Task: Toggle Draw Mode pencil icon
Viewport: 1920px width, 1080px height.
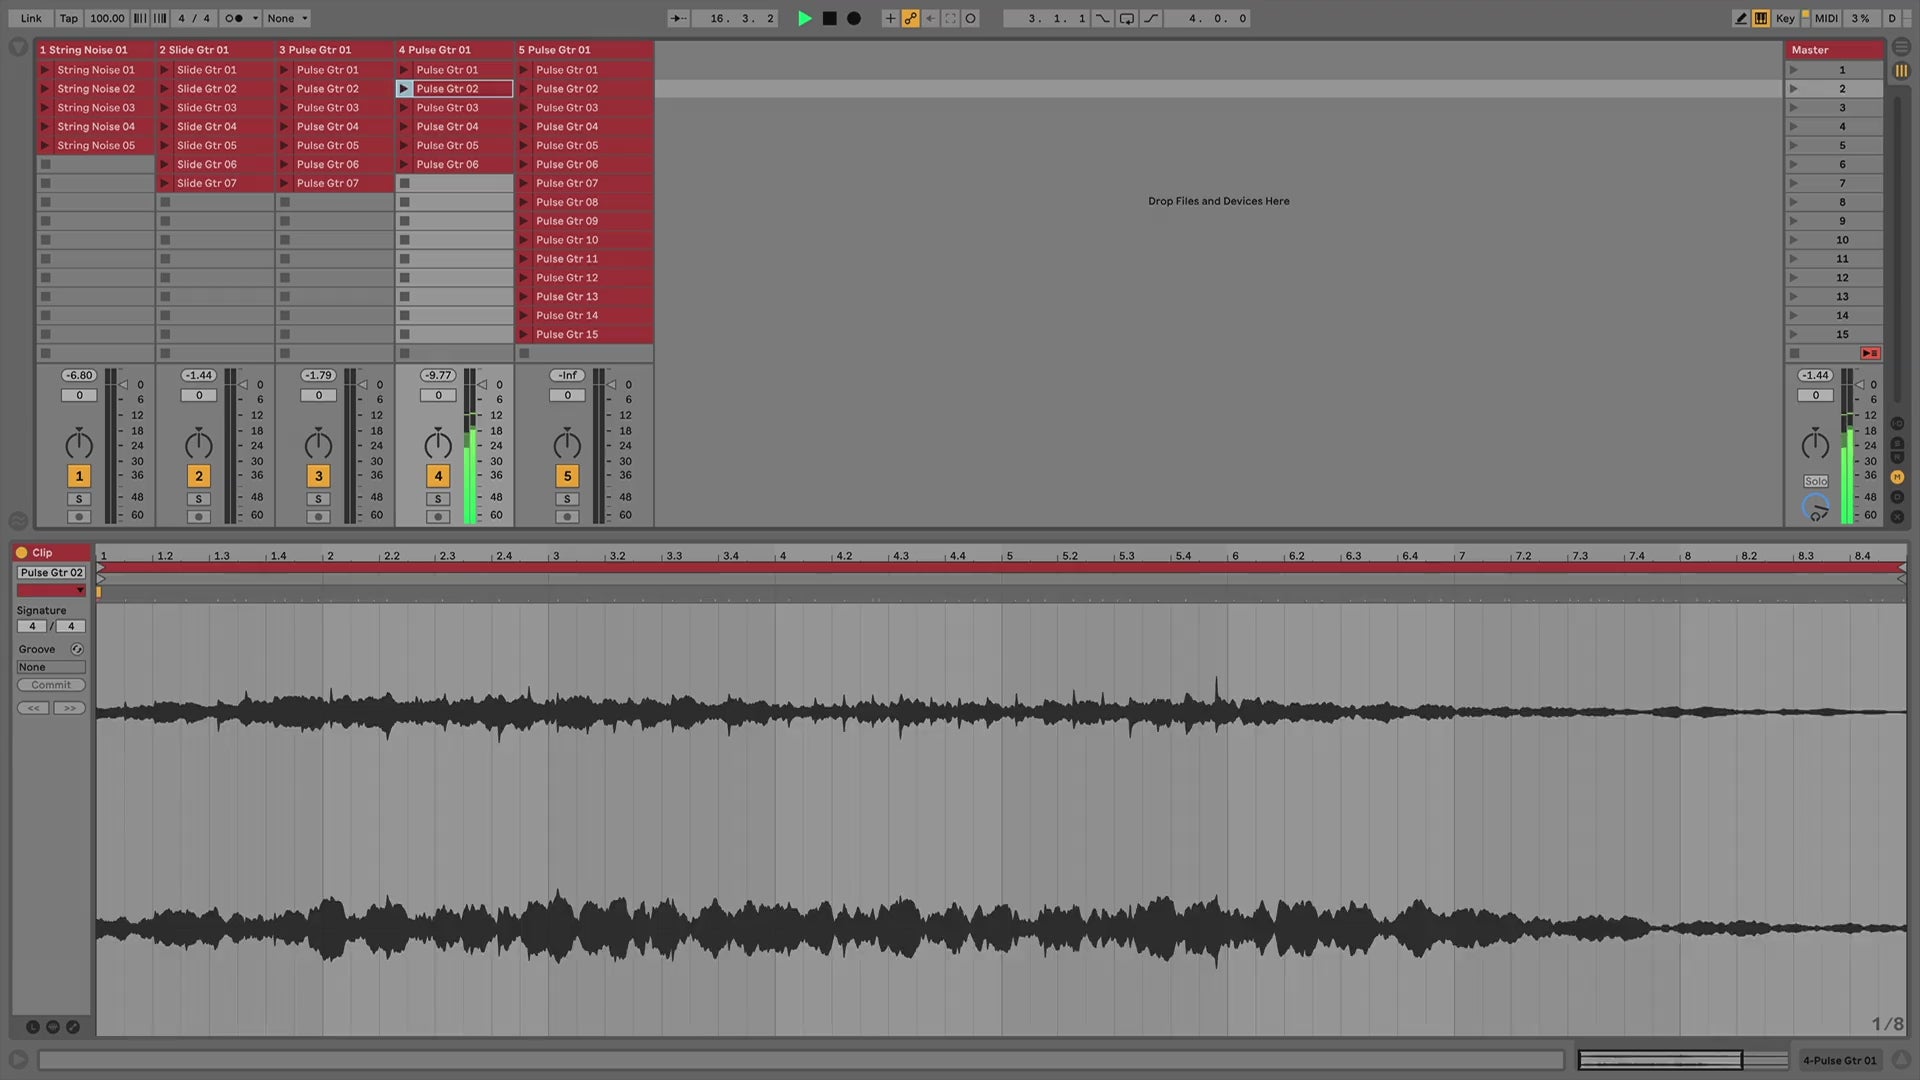Action: (1741, 18)
